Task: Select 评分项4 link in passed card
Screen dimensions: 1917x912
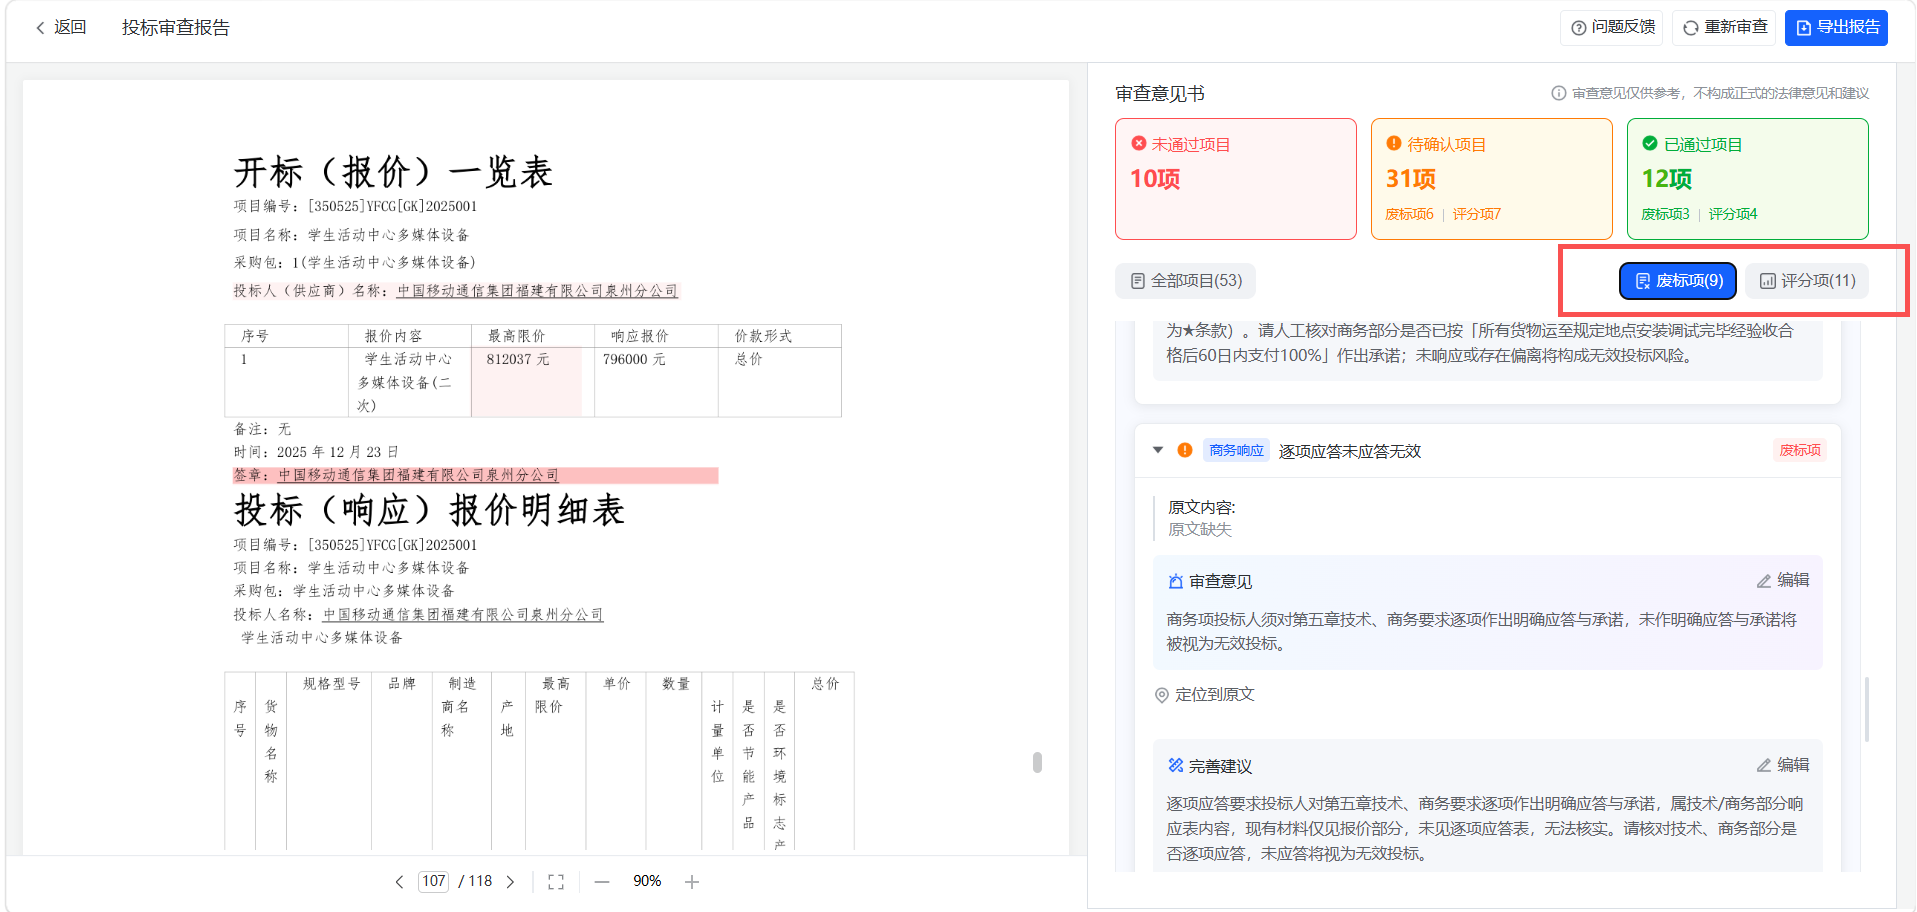Action: (x=1732, y=214)
